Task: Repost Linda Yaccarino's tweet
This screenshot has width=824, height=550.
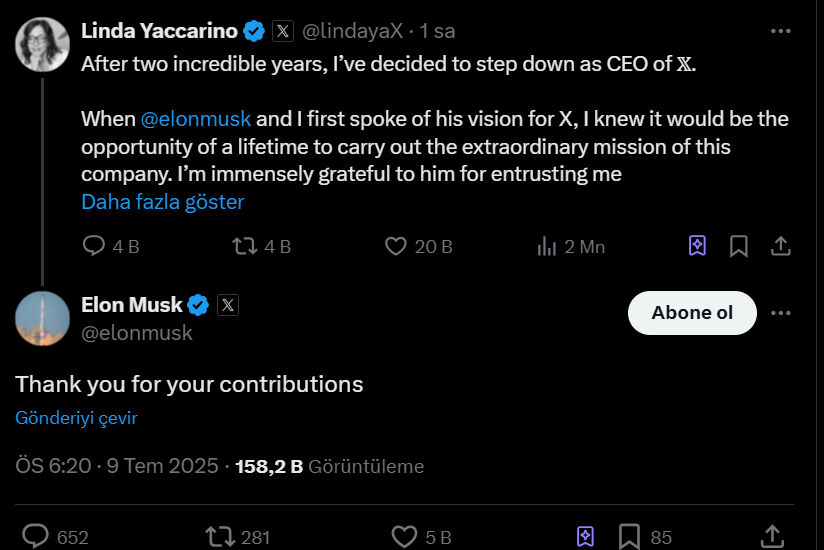Action: click(245, 246)
